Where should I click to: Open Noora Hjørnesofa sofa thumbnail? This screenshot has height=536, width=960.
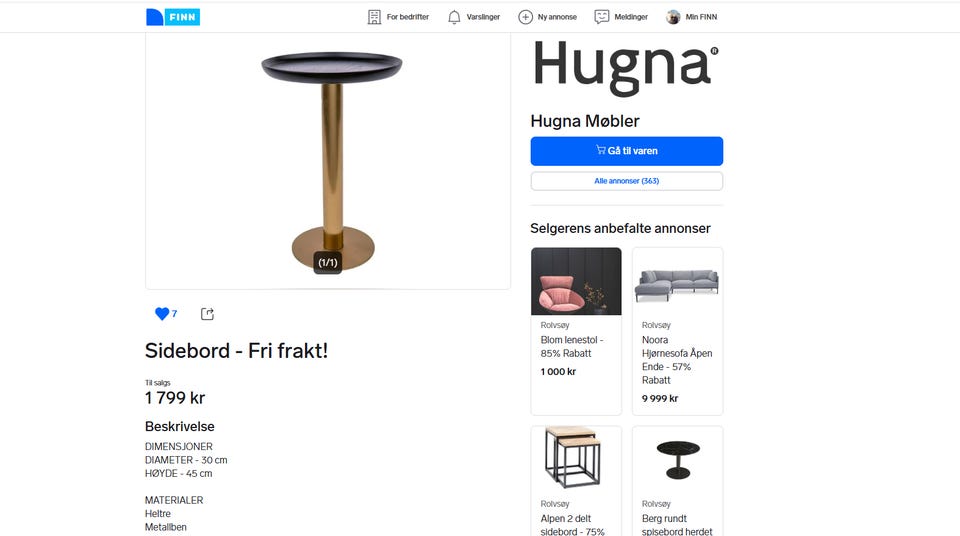click(677, 281)
